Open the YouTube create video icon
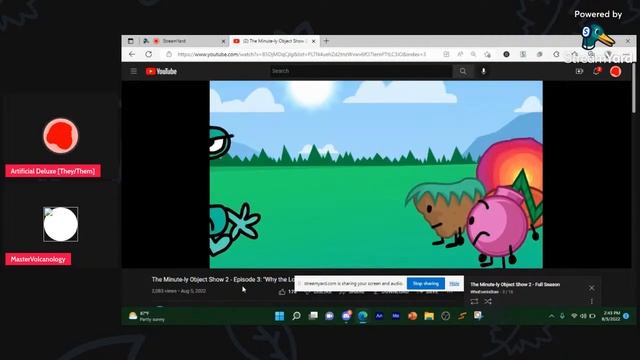Screen dimensions: 640x360 [x=579, y=71]
